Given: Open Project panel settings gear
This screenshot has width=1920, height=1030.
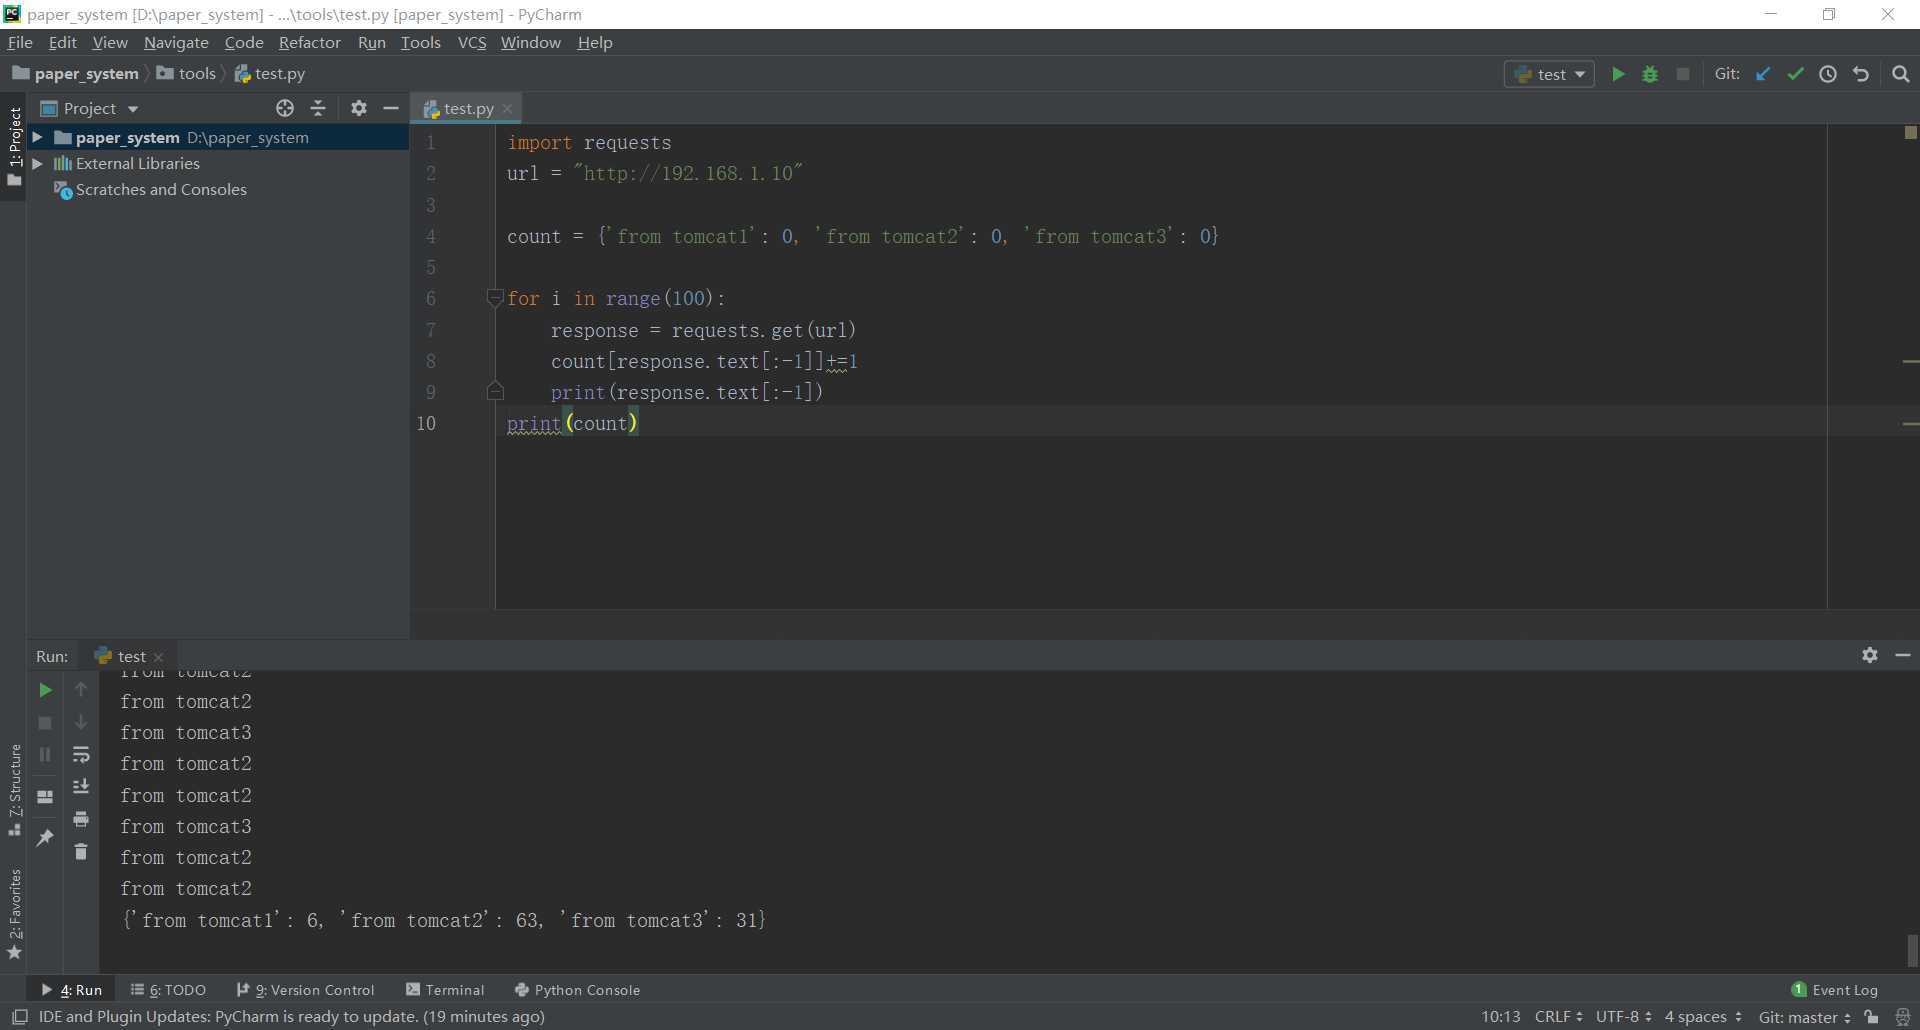Looking at the screenshot, I should point(359,108).
